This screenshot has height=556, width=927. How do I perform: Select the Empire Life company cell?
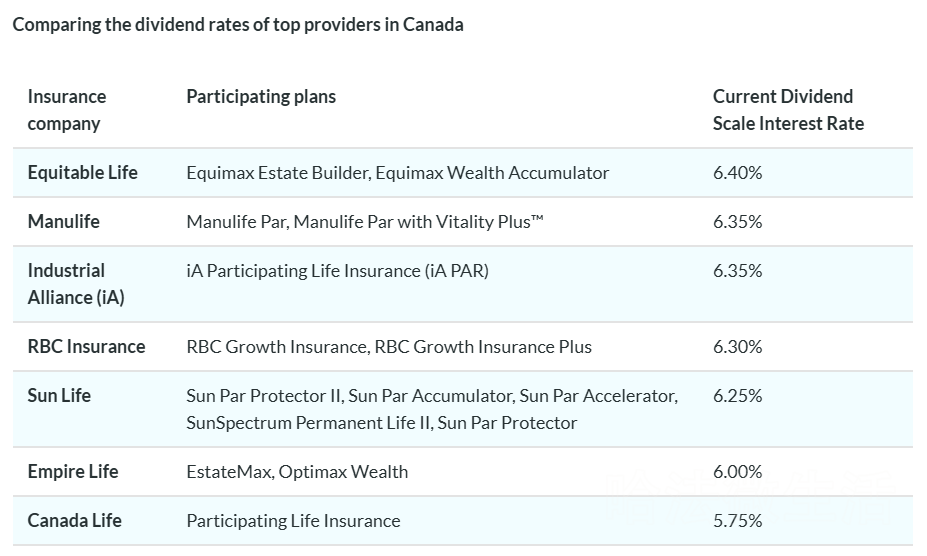point(73,472)
